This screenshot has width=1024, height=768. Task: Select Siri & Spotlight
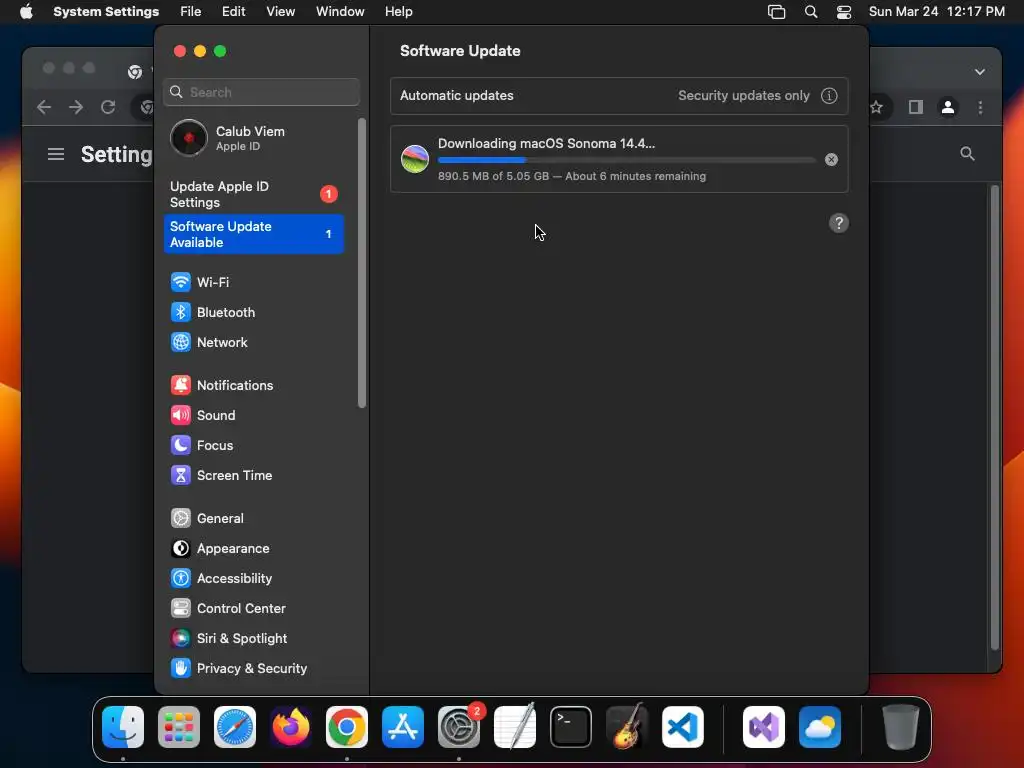point(255,639)
